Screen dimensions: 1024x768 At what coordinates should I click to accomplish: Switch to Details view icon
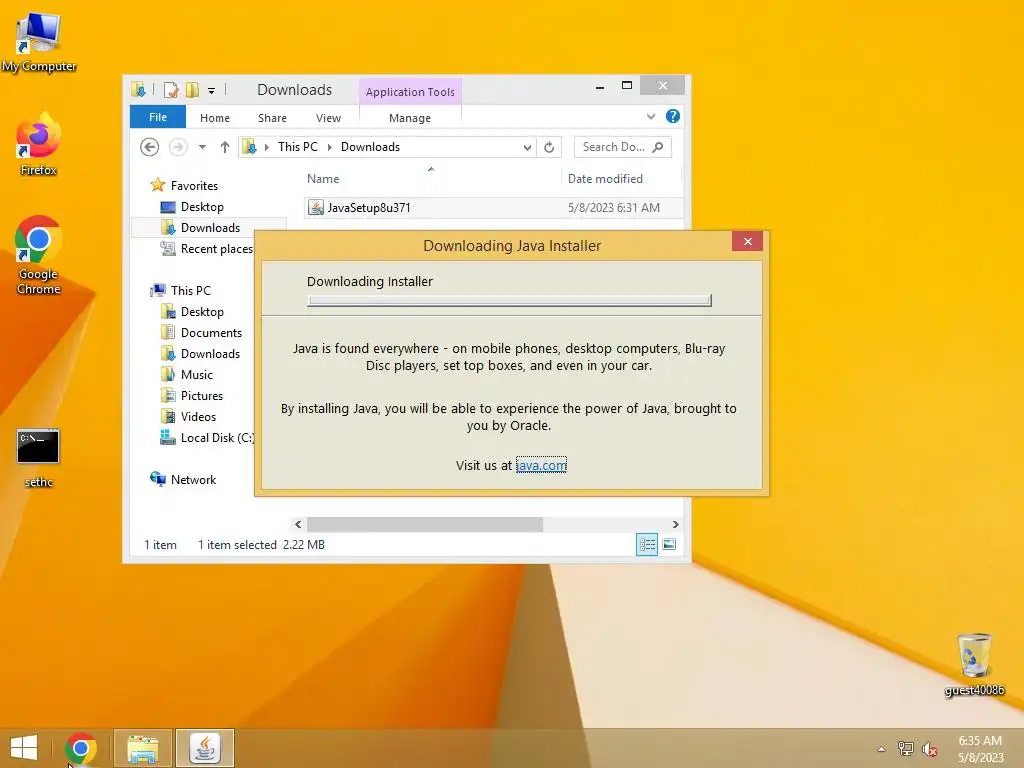647,544
